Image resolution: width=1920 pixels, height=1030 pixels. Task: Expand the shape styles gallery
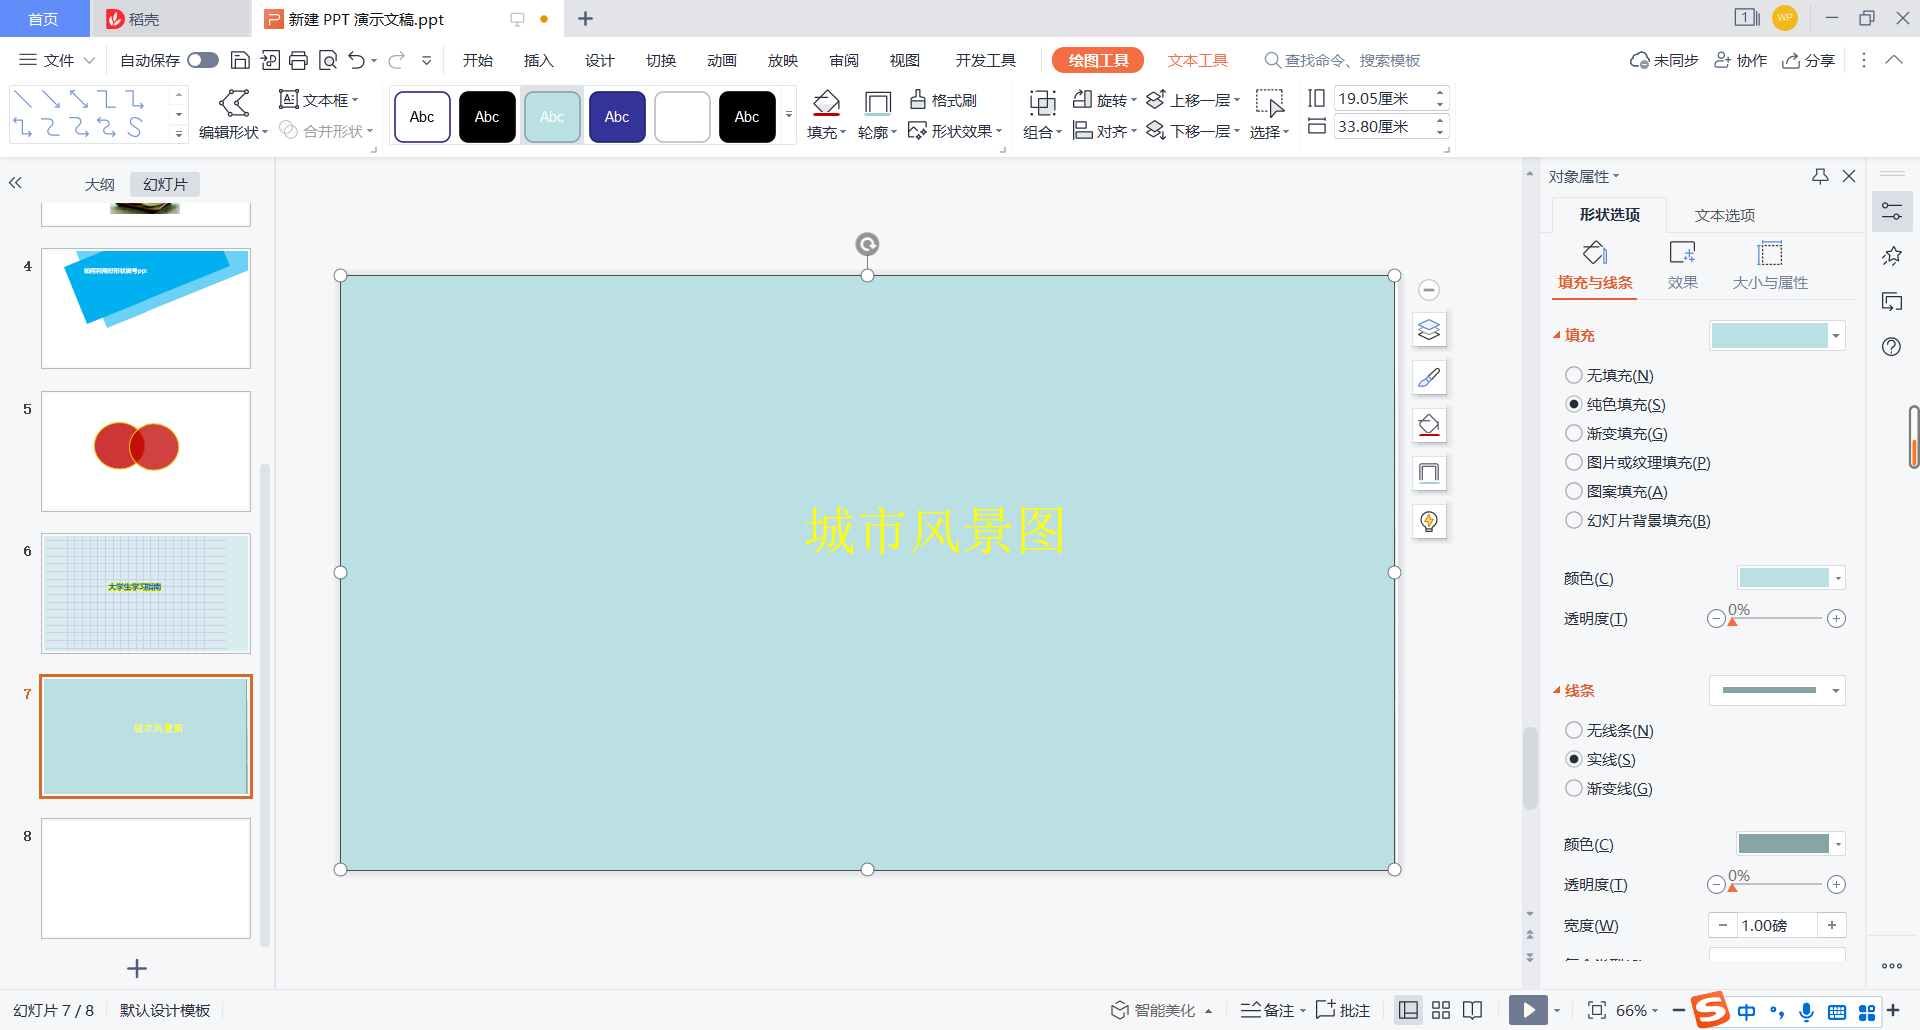pyautogui.click(x=789, y=114)
